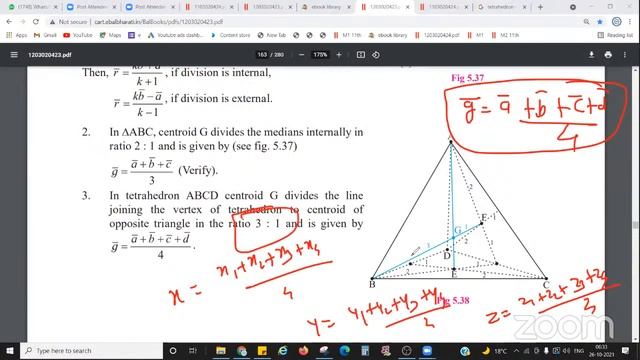Open File Explorer from the taskbar

click(x=221, y=351)
